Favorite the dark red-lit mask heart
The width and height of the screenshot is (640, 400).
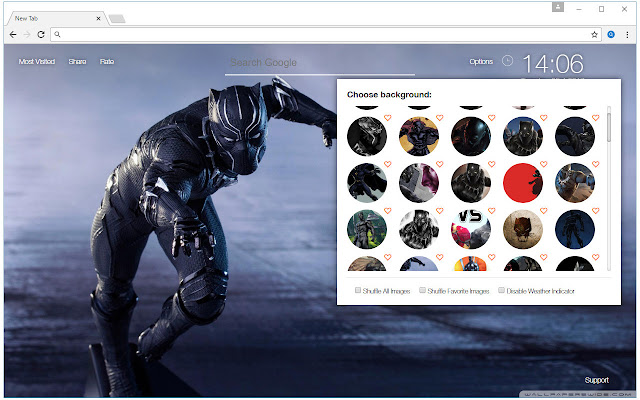pos(492,118)
